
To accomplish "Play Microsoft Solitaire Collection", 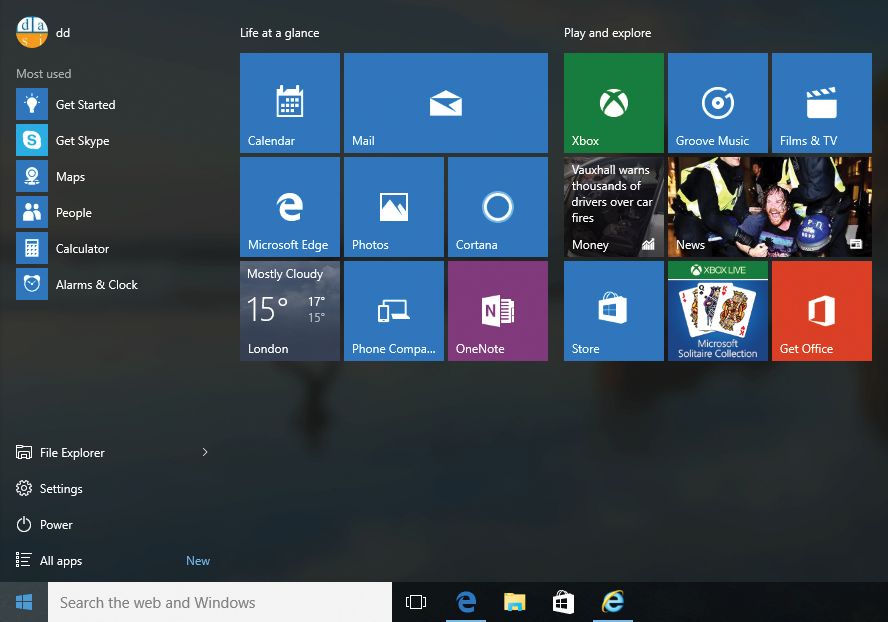I will [x=717, y=310].
